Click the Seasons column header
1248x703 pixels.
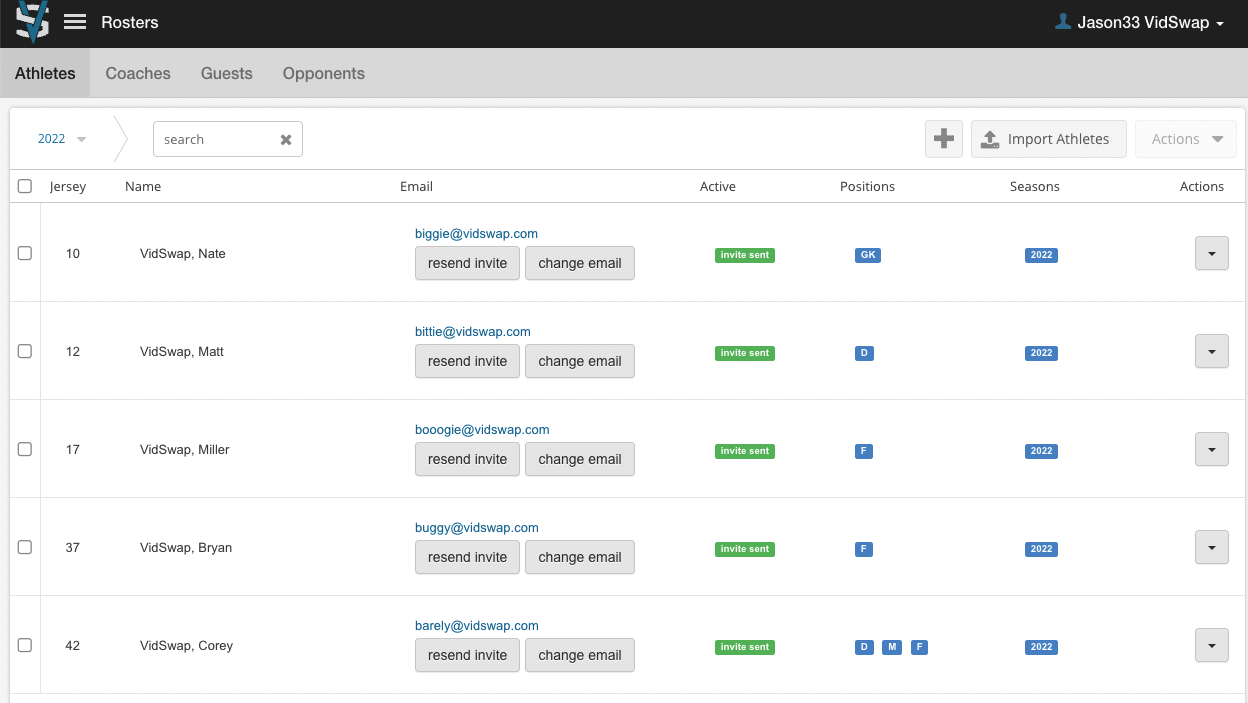1035,186
